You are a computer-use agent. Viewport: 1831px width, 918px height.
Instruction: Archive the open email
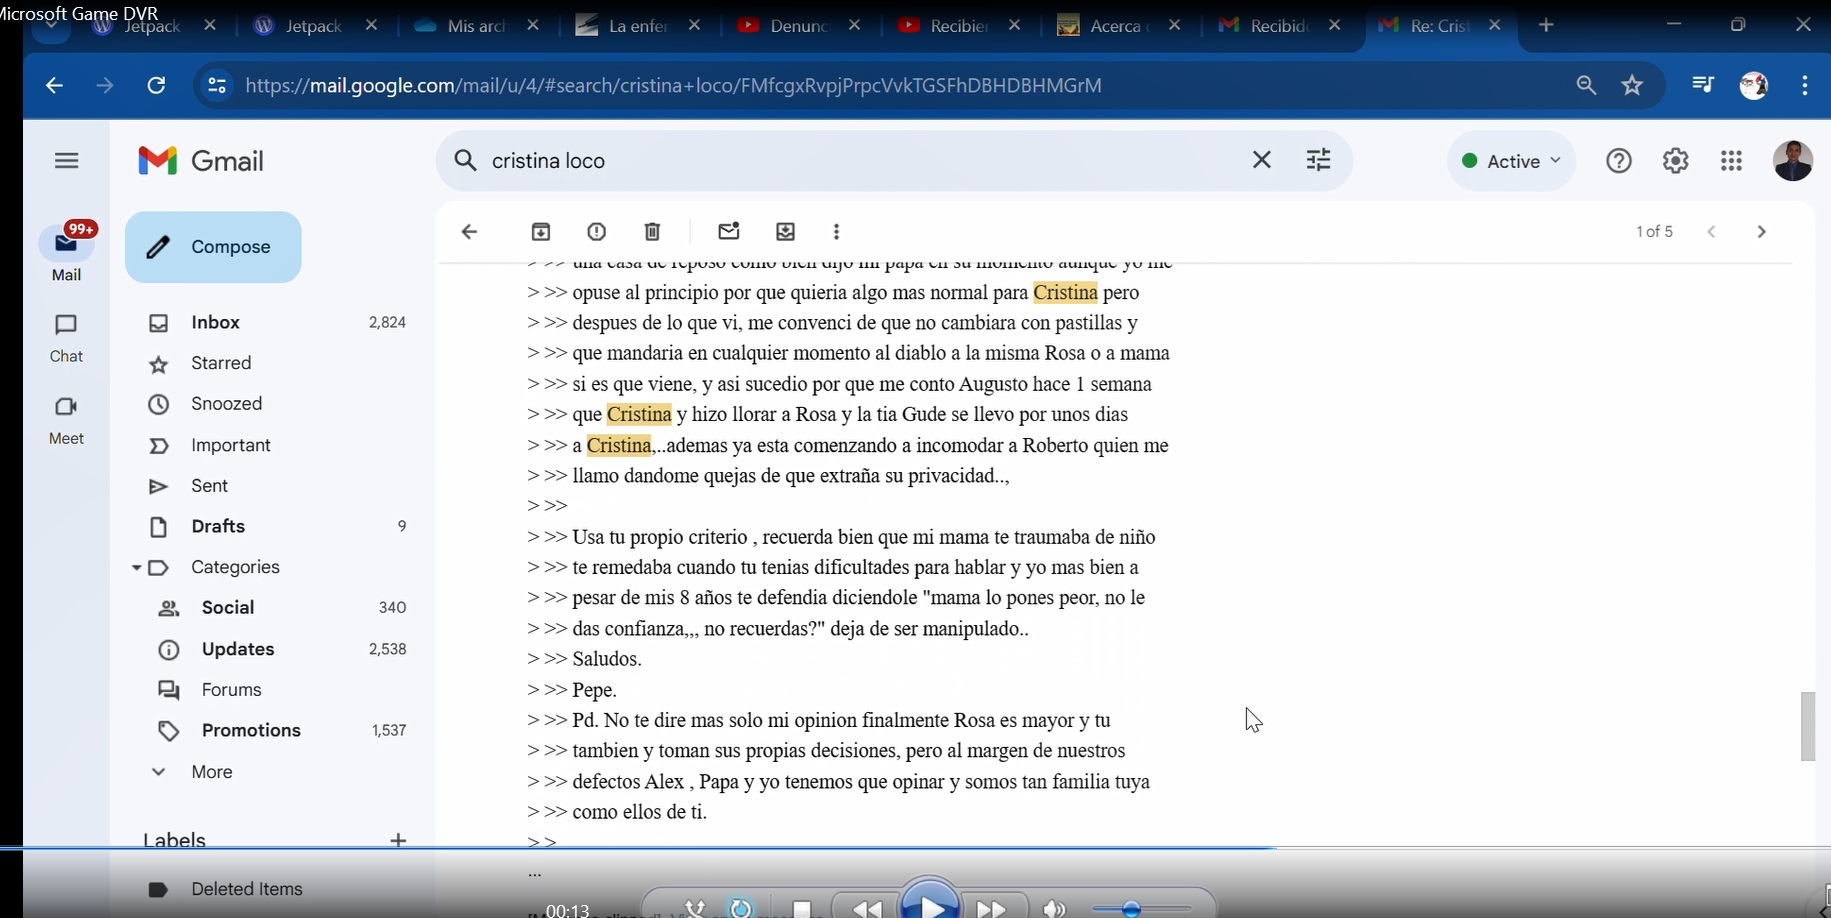(541, 232)
